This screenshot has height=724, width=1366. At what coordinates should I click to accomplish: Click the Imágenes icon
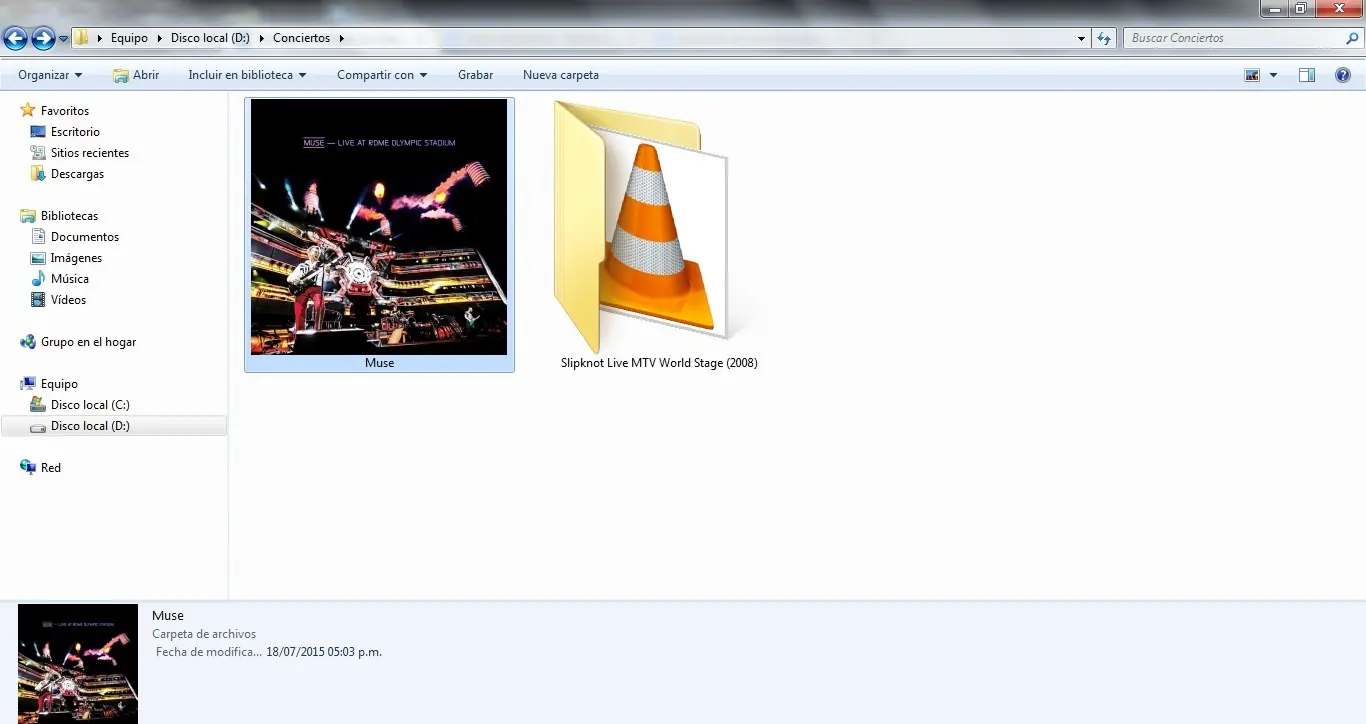click(38, 257)
